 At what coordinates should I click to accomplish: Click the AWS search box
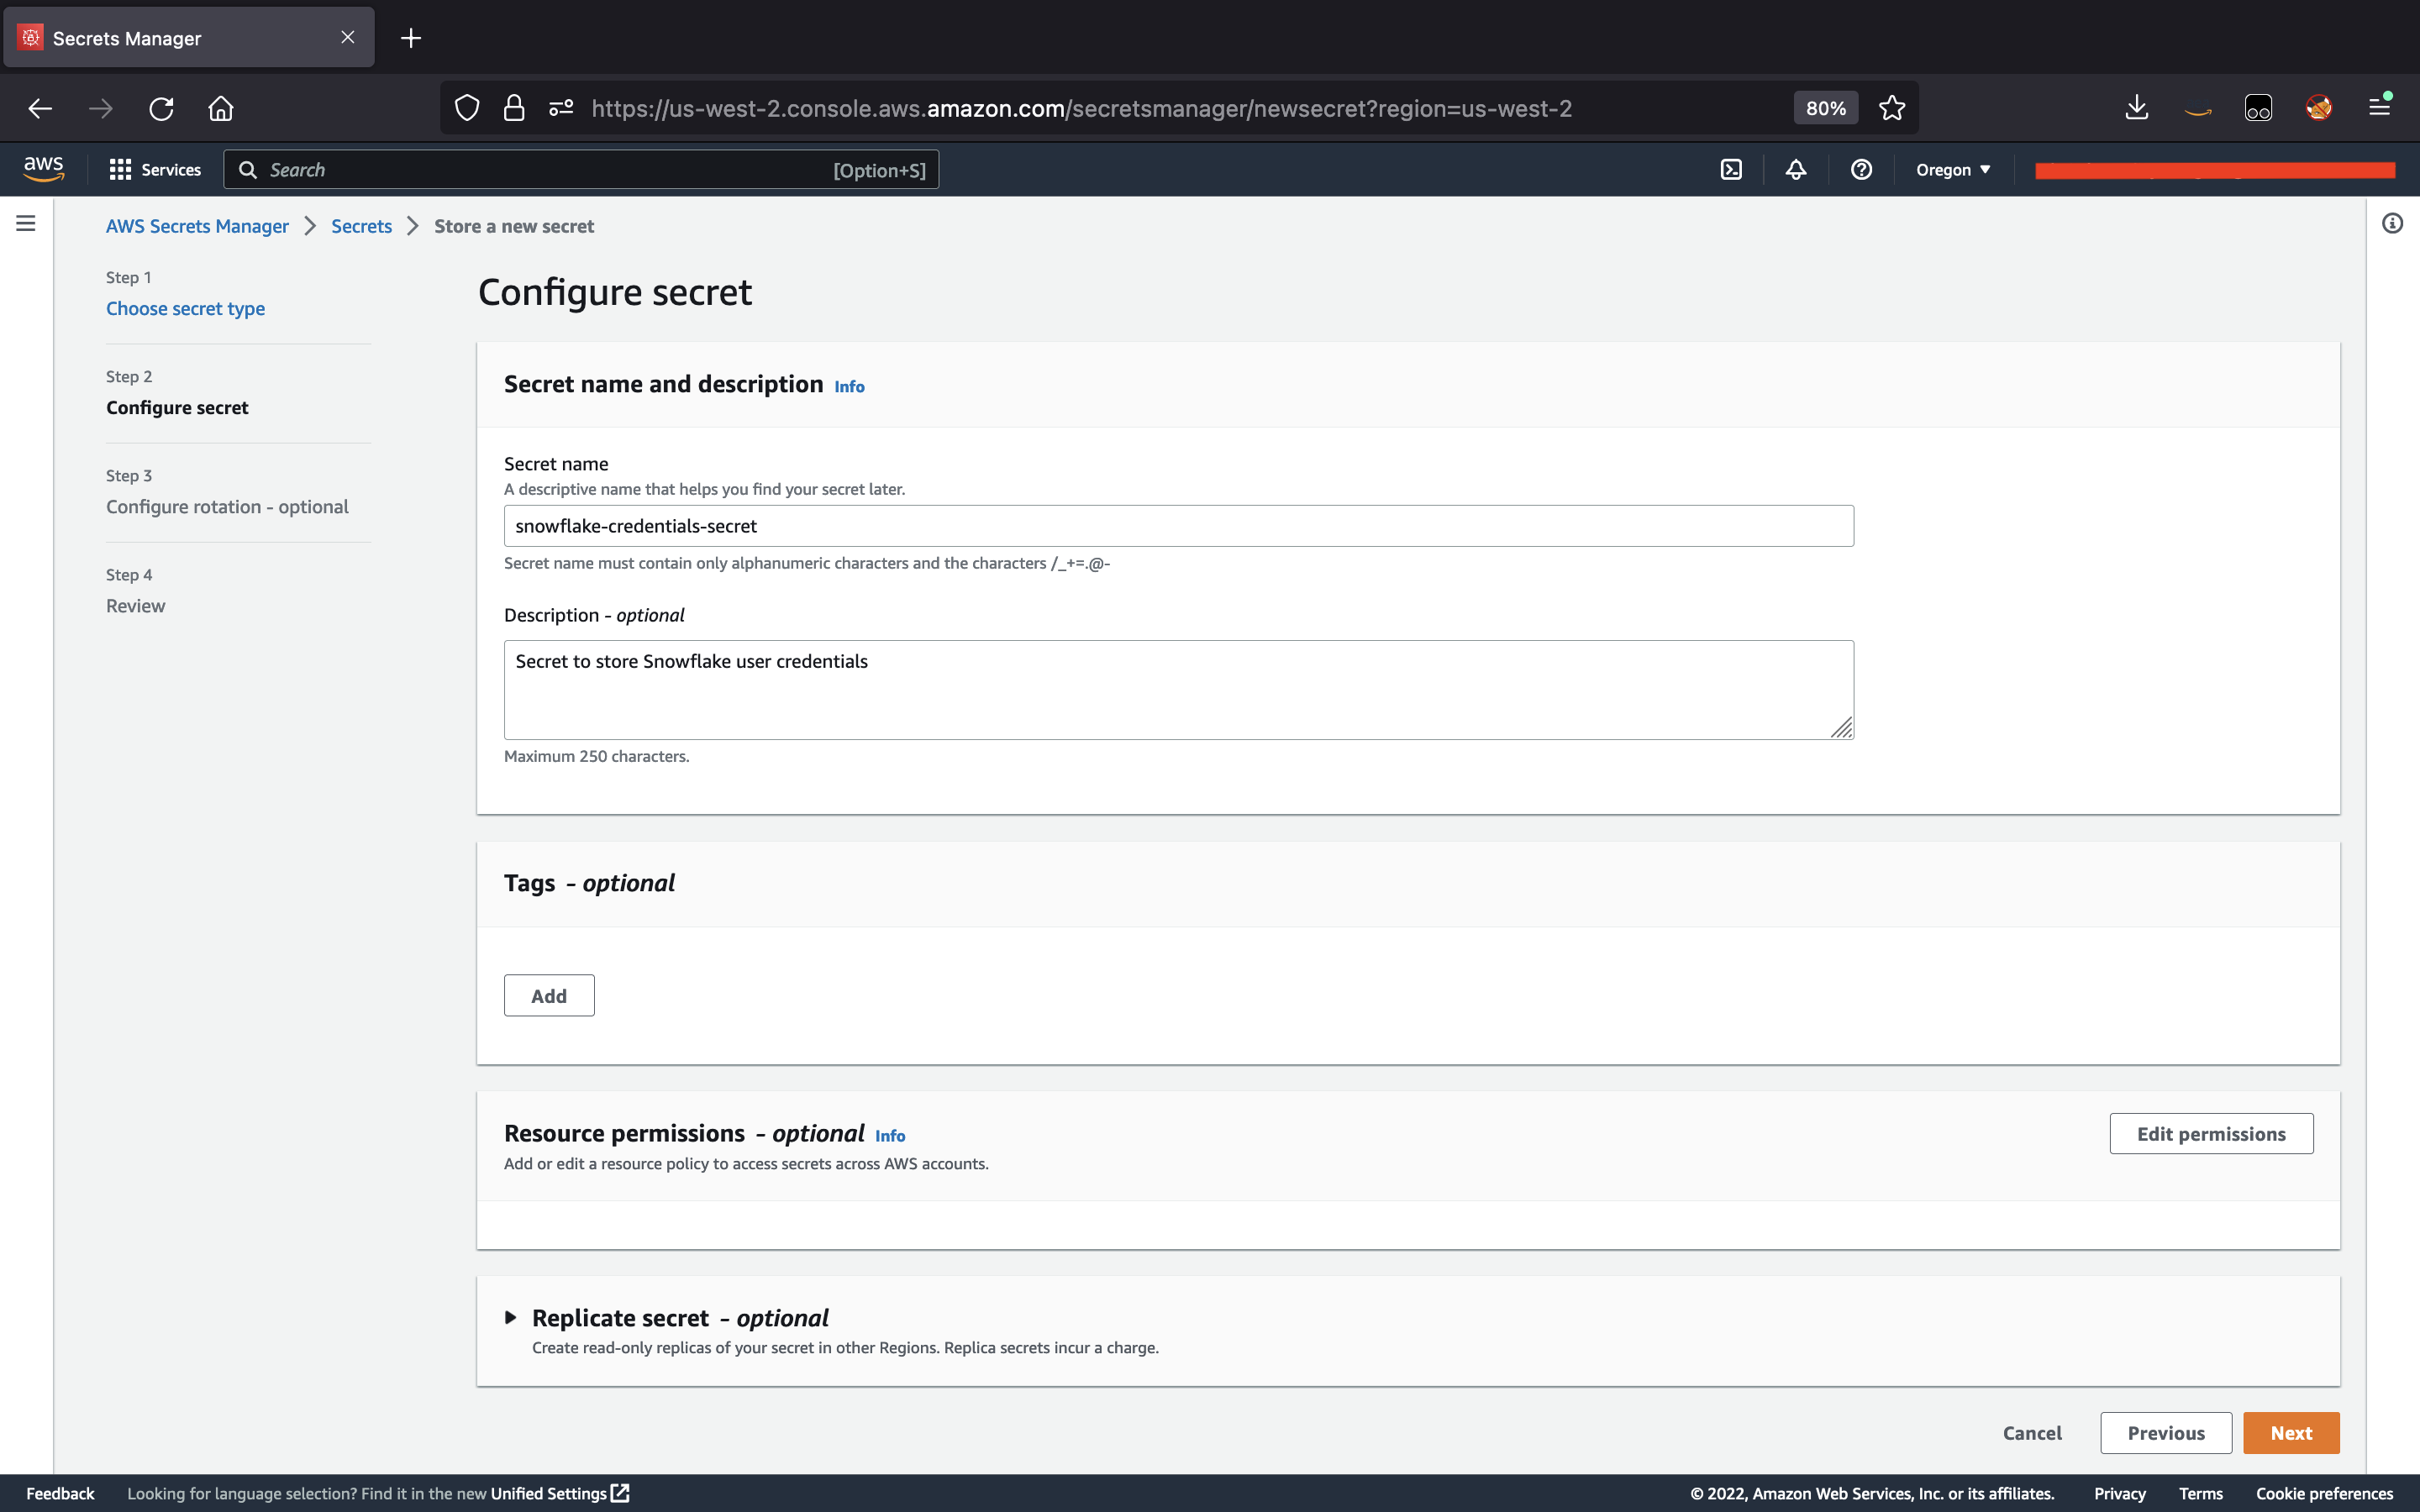[581, 170]
